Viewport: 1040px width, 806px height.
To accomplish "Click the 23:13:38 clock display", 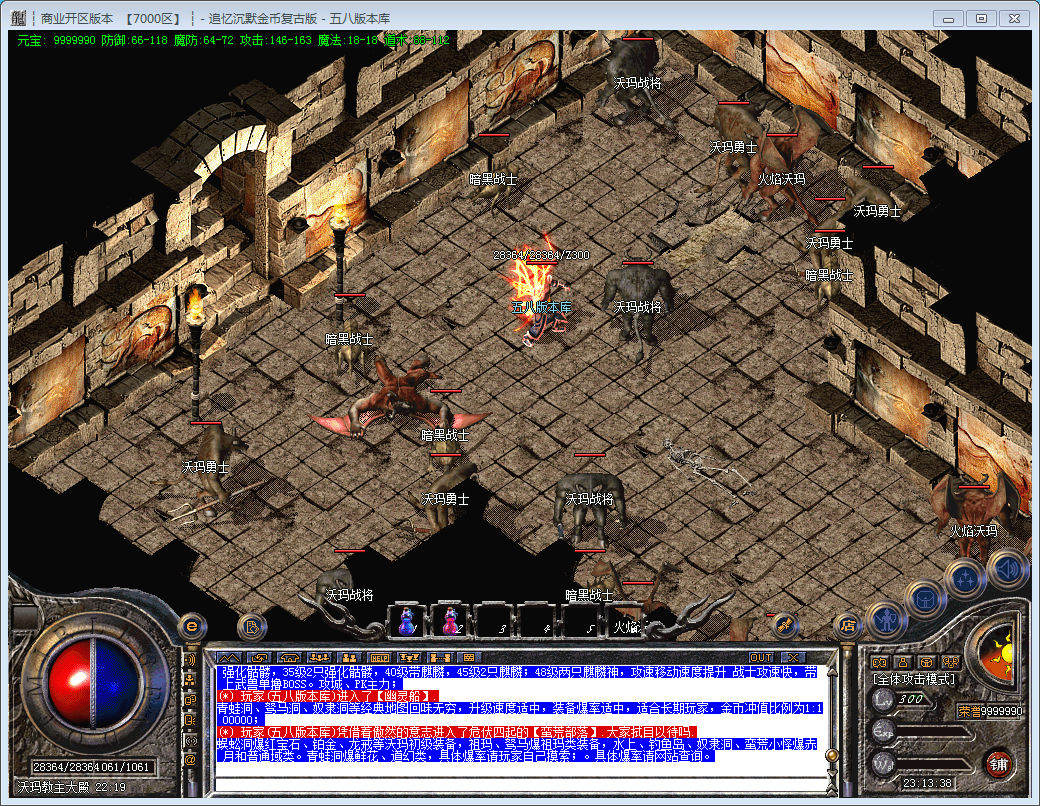I will tap(927, 783).
